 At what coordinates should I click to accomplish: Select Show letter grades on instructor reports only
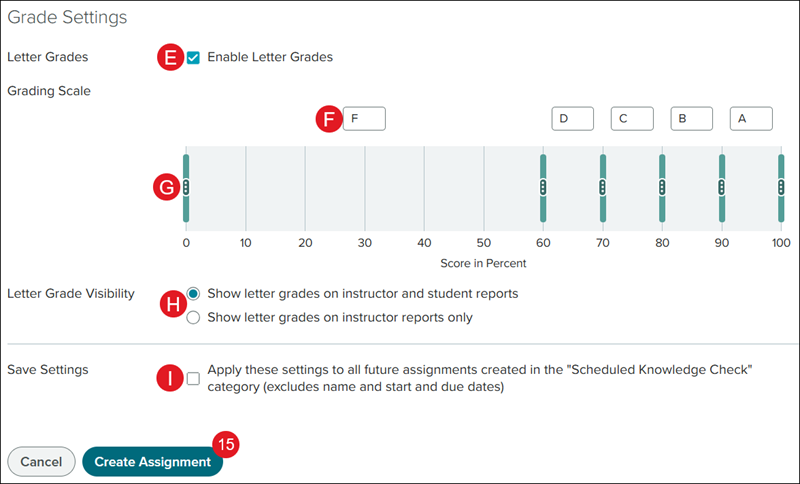point(193,318)
